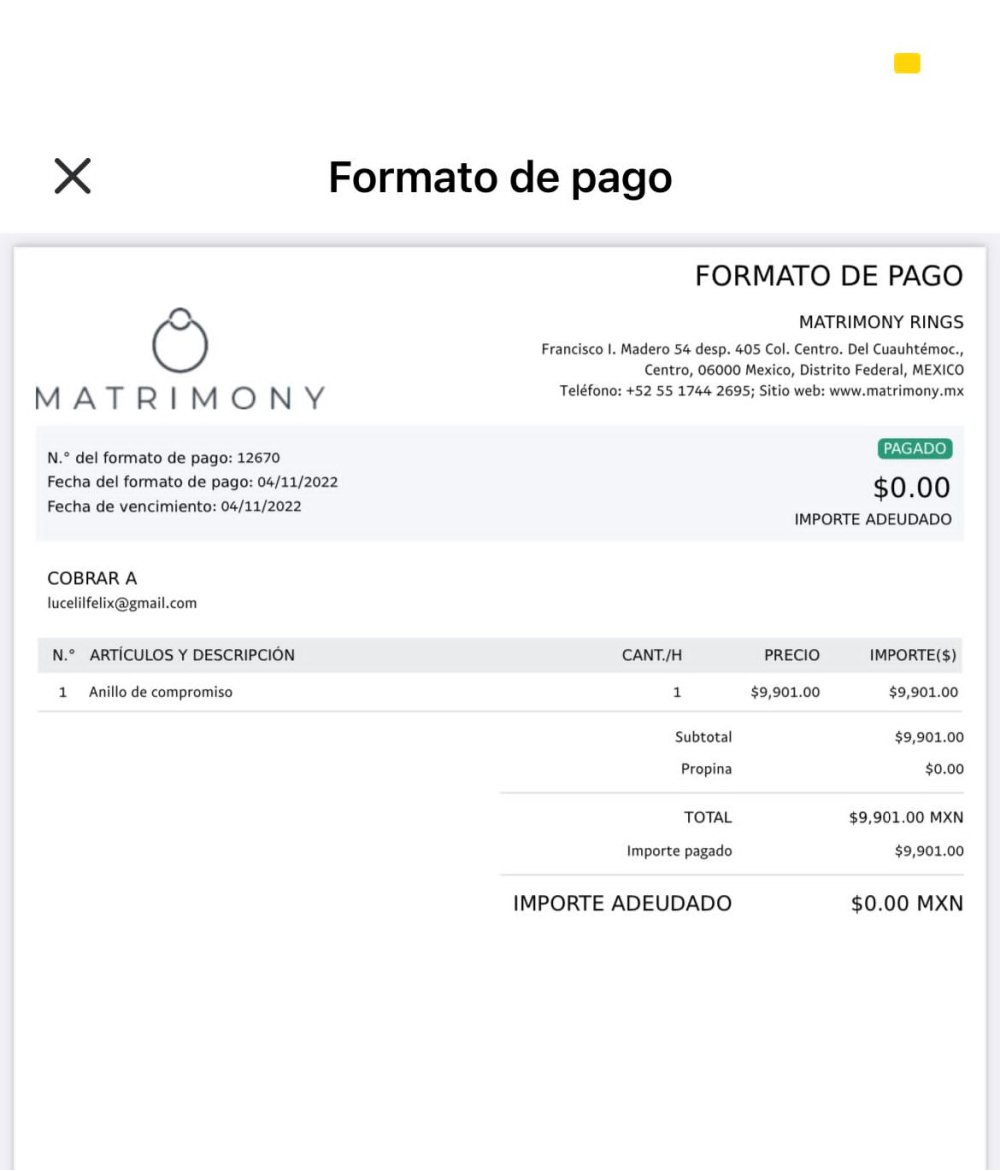Click the PRECIO column header
Image resolution: width=1000 pixels, height=1171 pixels.
pos(792,655)
